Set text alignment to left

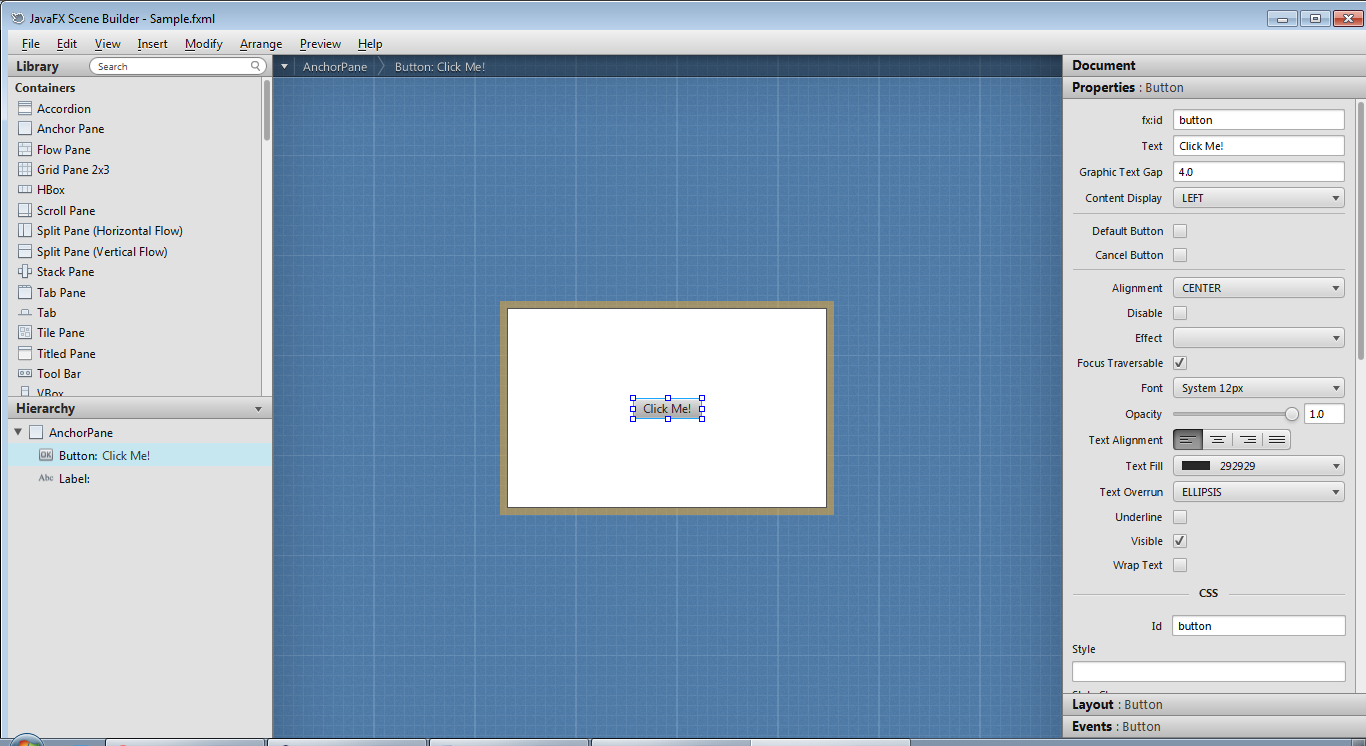click(x=1187, y=439)
